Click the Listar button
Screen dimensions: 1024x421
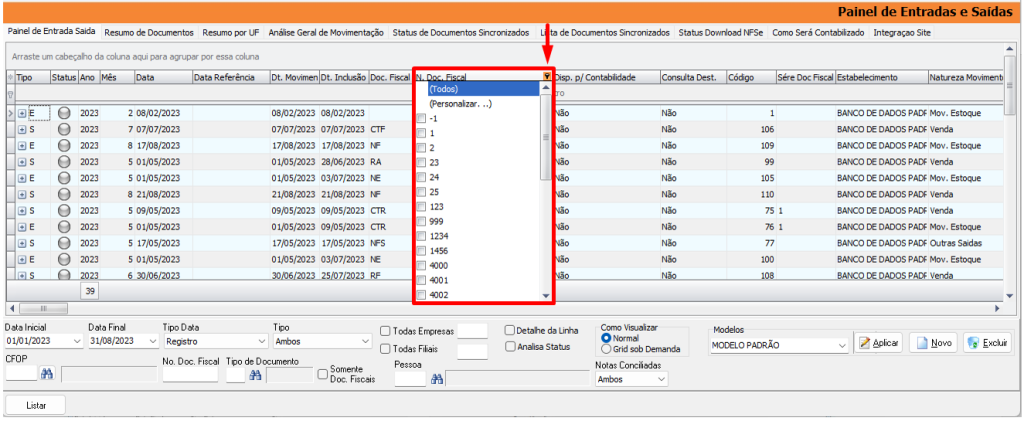click(36, 405)
